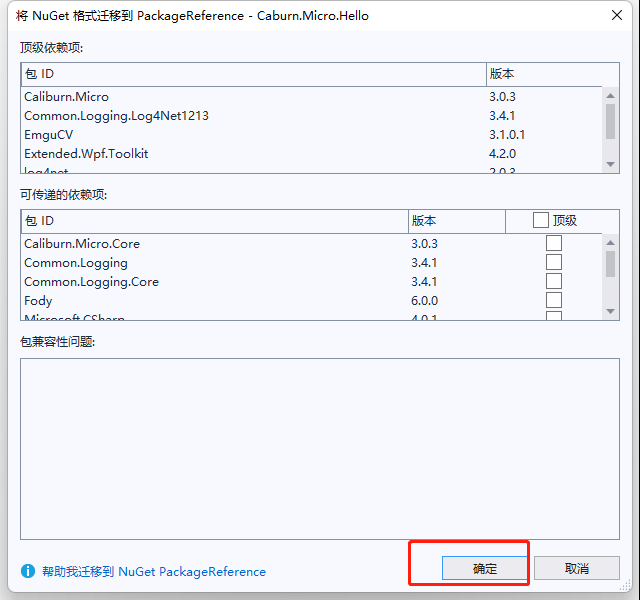This screenshot has width=640, height=600.
Task: Click scroll-down arrow of top-level dependencies list
Action: tap(611, 164)
